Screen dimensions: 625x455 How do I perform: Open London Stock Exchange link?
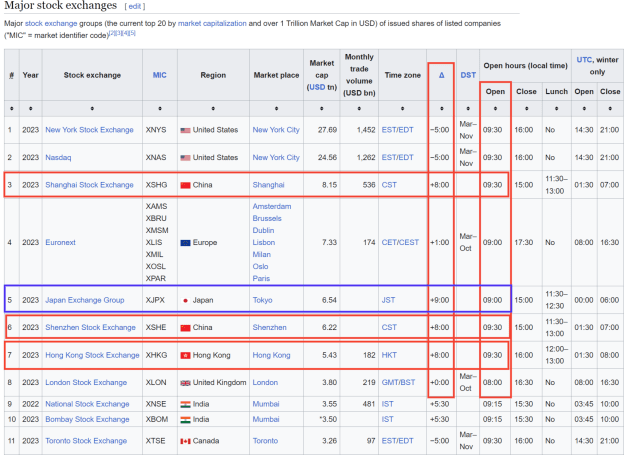86,382
